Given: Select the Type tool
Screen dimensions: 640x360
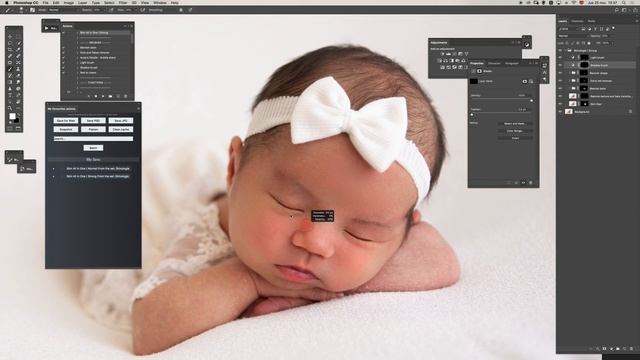Looking at the screenshot, I should [x=10, y=95].
